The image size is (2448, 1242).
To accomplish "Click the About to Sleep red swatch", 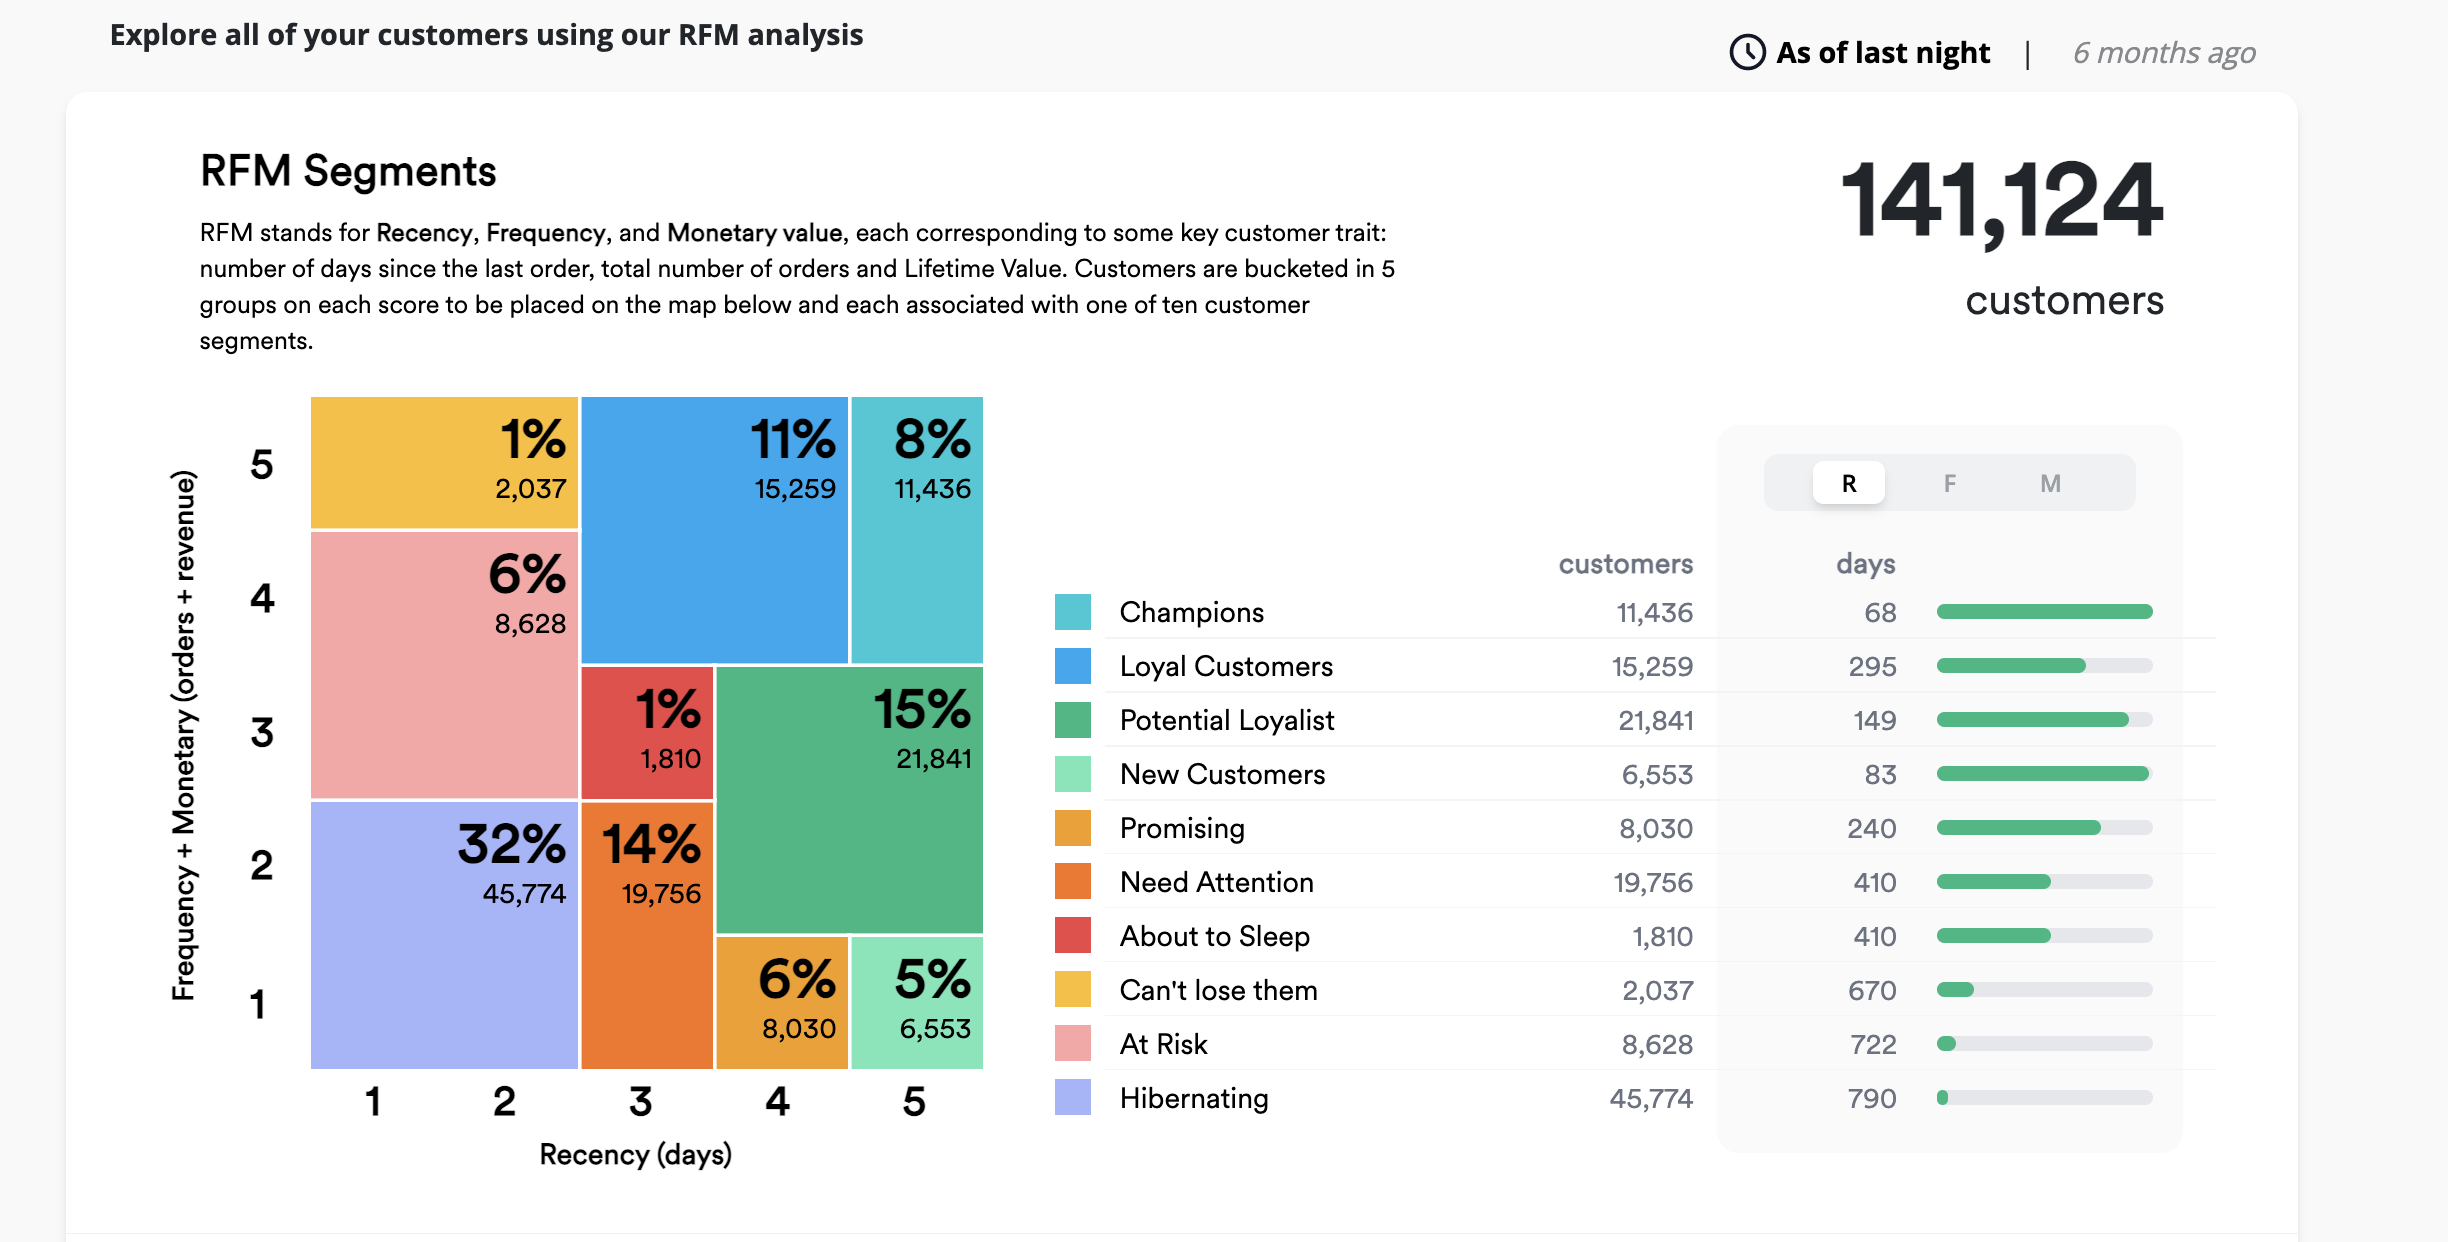I will pos(1072,936).
